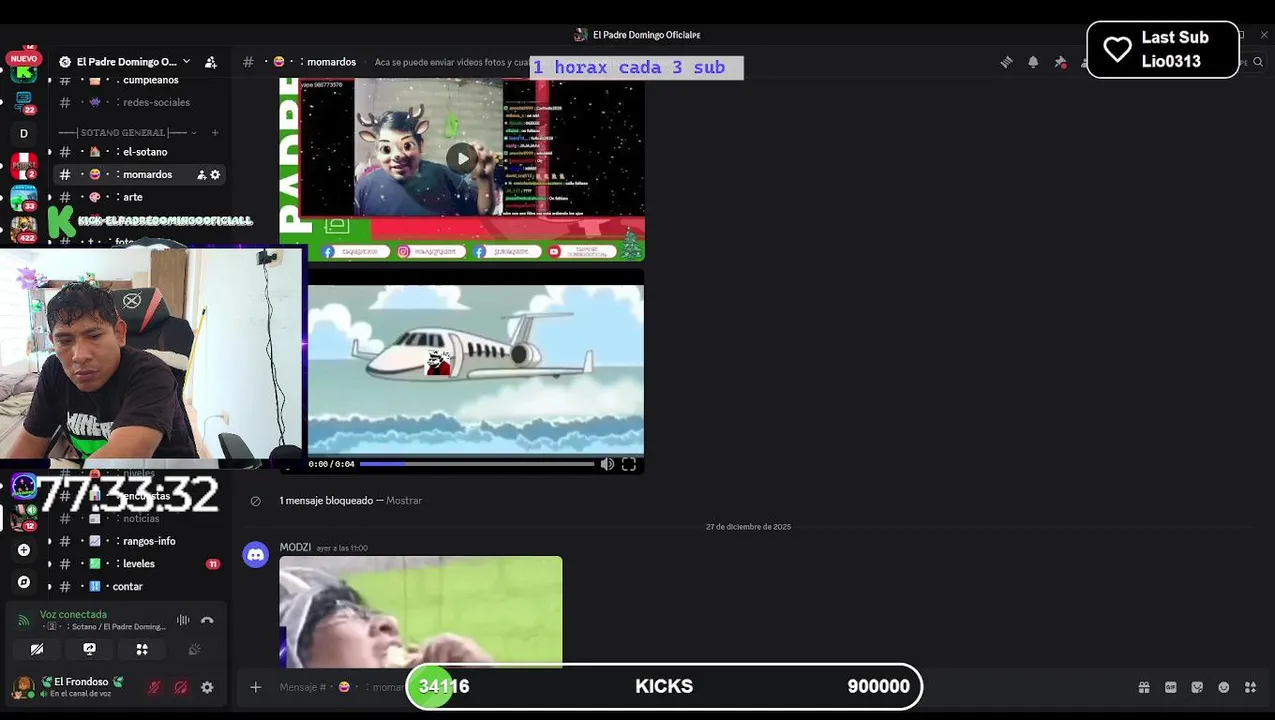
Task: Open sticker picker icon
Action: (x=1197, y=687)
